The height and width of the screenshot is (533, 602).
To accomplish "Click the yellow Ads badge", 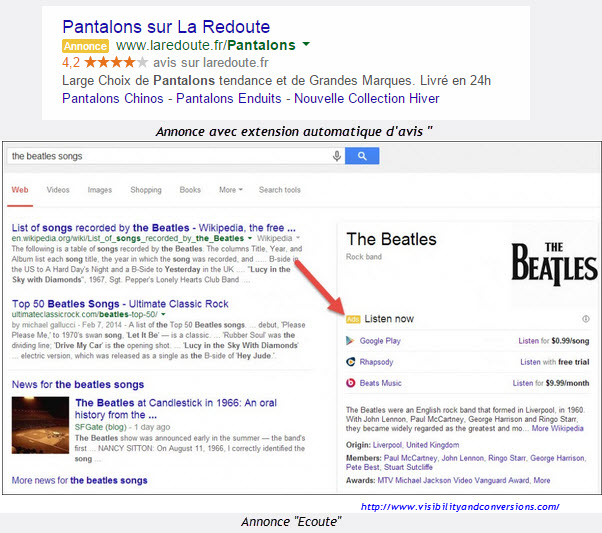I will coord(353,319).
